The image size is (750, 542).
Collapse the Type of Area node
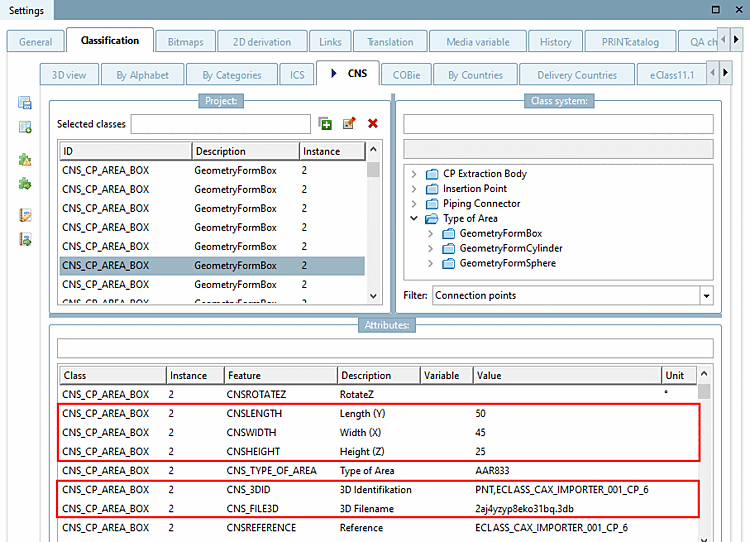click(x=415, y=219)
